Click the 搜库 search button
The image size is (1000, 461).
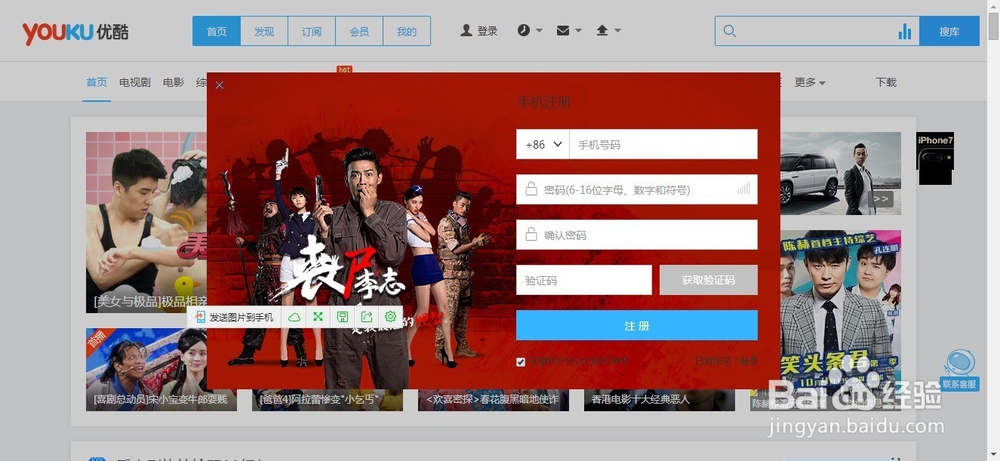coord(949,31)
